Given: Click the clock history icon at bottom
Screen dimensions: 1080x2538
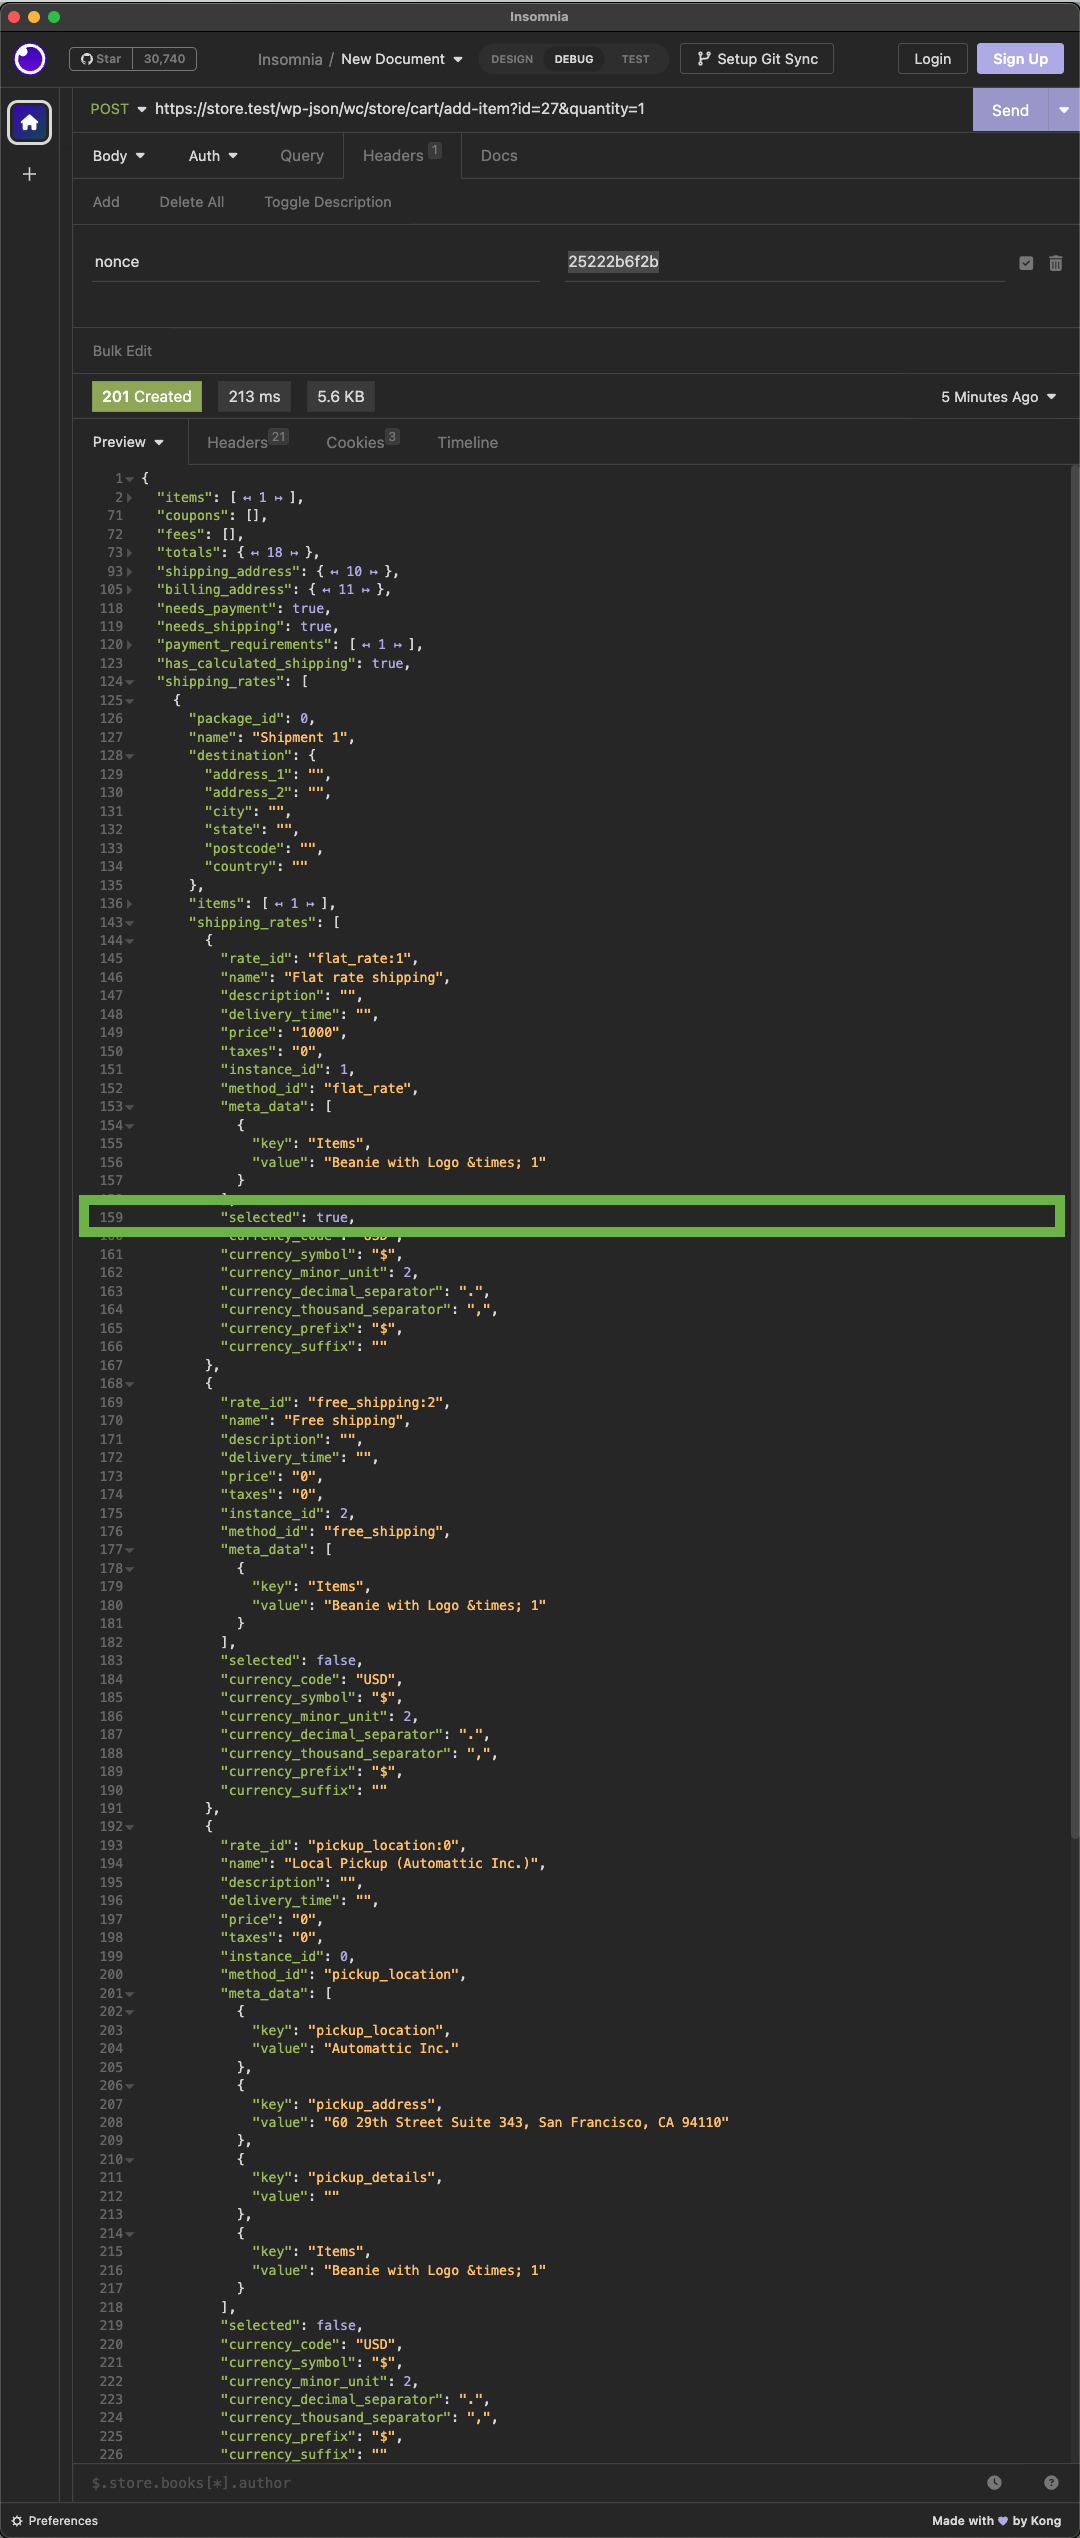Looking at the screenshot, I should click(994, 2482).
